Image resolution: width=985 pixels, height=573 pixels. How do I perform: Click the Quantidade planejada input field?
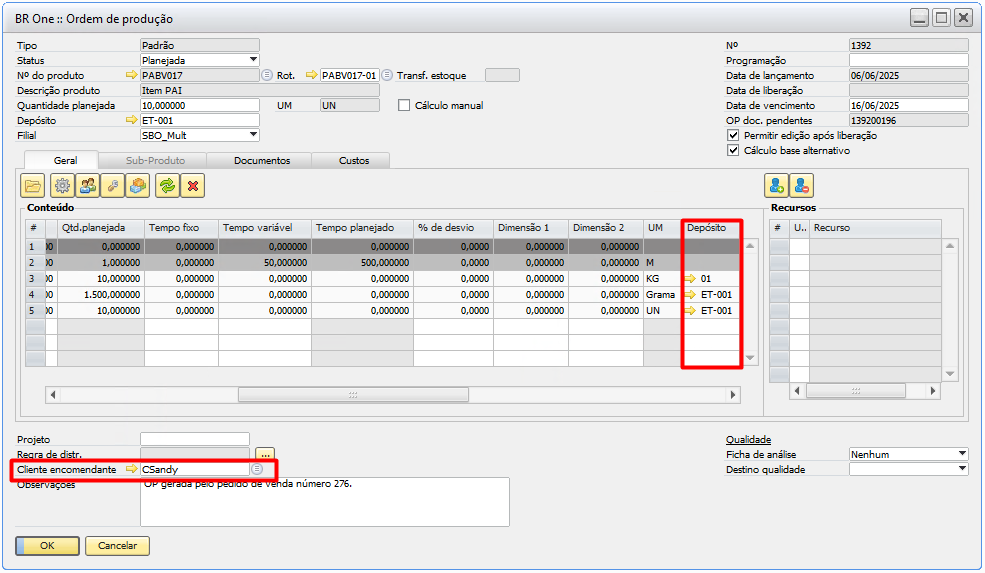200,106
